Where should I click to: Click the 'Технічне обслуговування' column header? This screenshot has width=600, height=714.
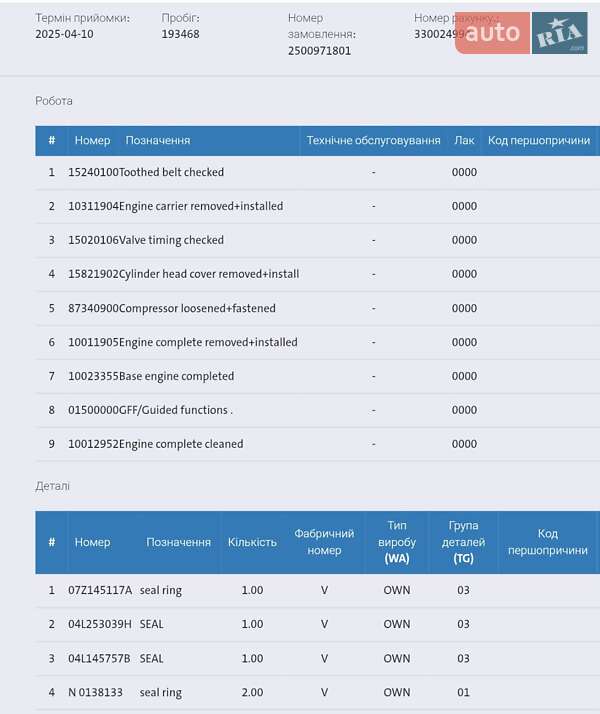[373, 141]
